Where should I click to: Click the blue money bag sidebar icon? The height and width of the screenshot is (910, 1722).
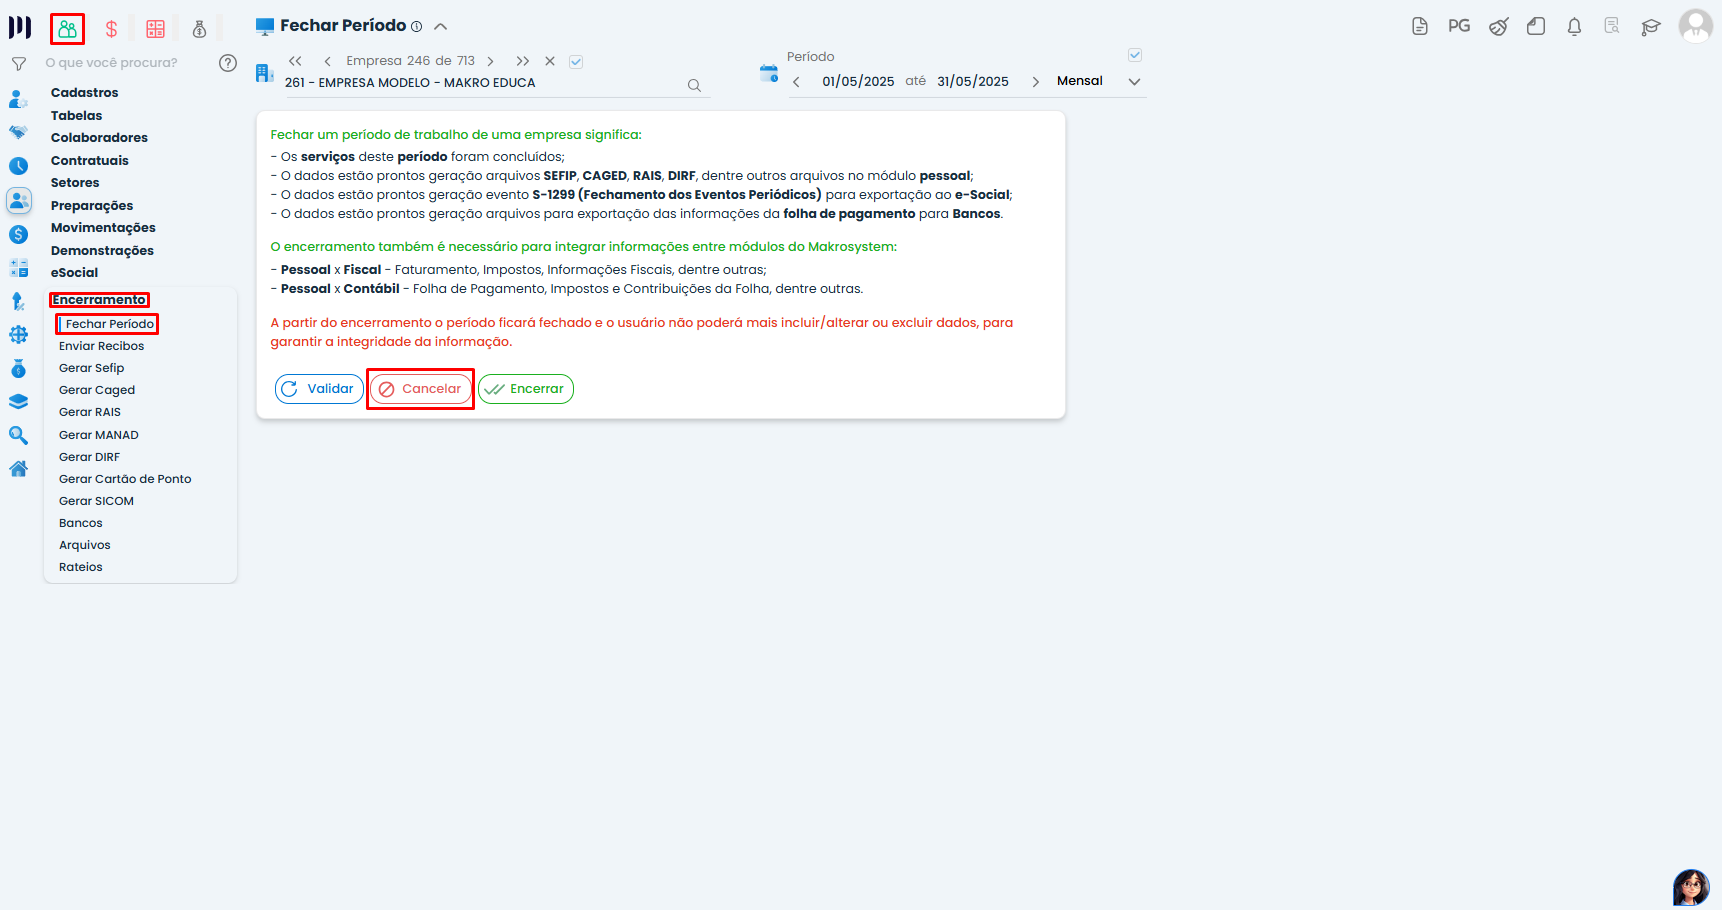18,369
